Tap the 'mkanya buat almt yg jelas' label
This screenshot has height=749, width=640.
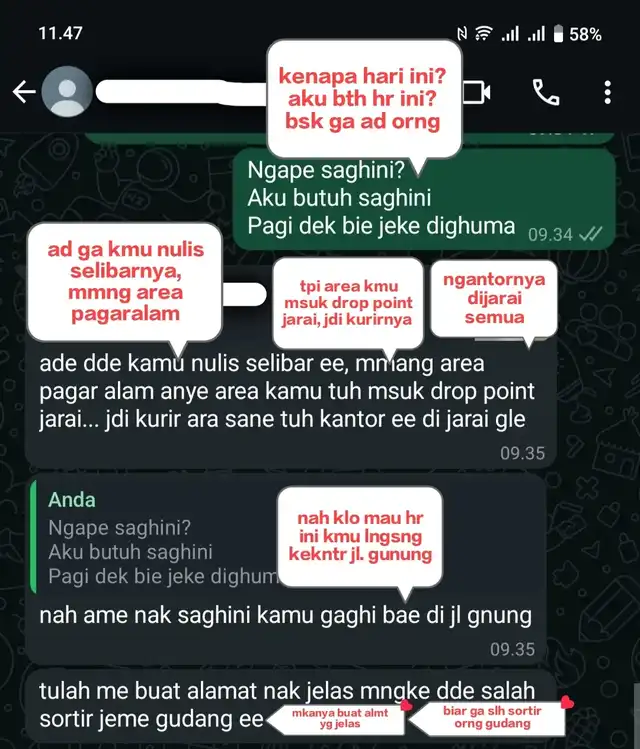click(x=339, y=718)
